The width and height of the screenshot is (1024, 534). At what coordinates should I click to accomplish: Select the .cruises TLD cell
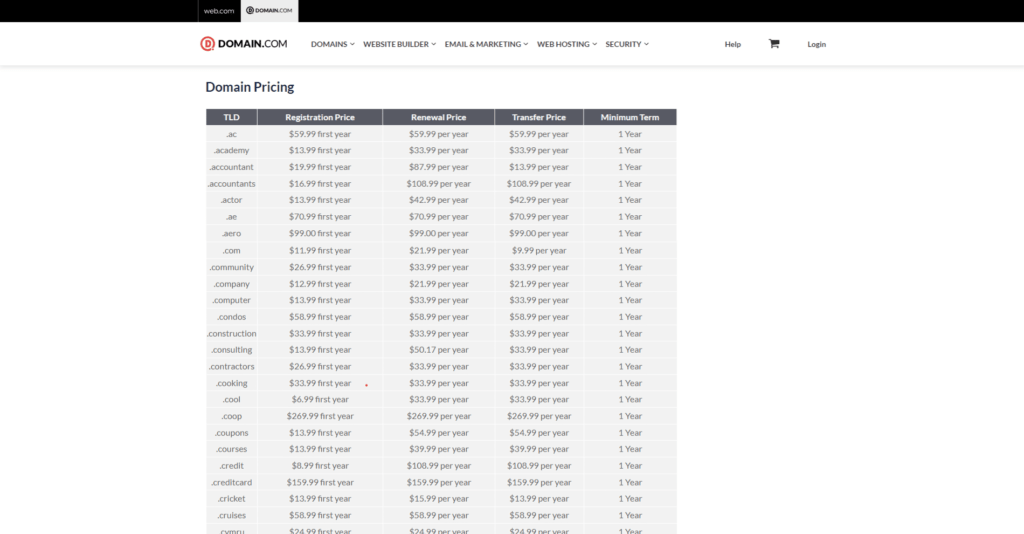(232, 515)
